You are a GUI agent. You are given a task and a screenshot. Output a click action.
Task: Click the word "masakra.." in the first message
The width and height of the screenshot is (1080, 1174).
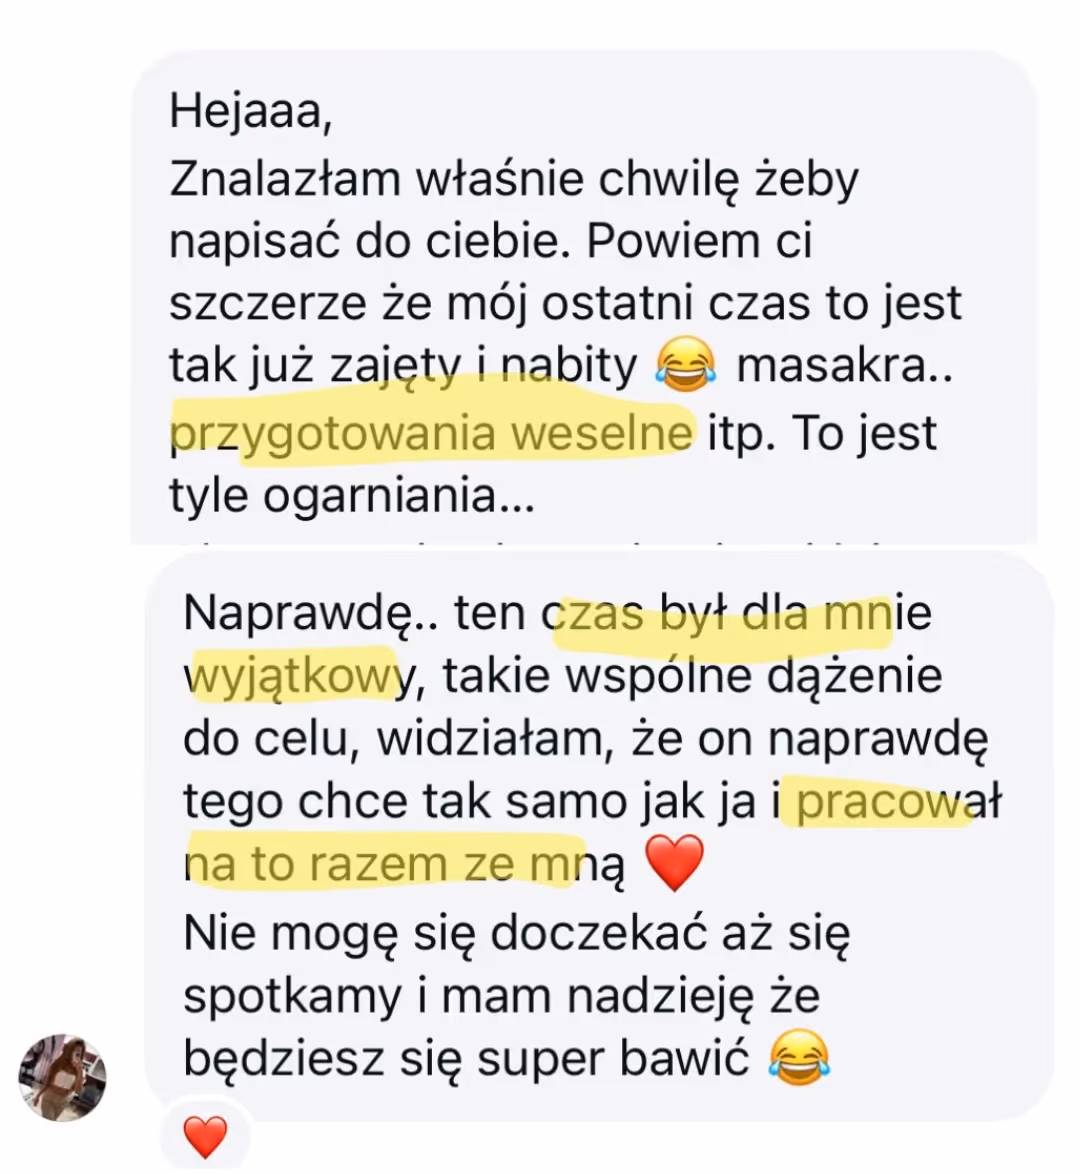(x=845, y=367)
